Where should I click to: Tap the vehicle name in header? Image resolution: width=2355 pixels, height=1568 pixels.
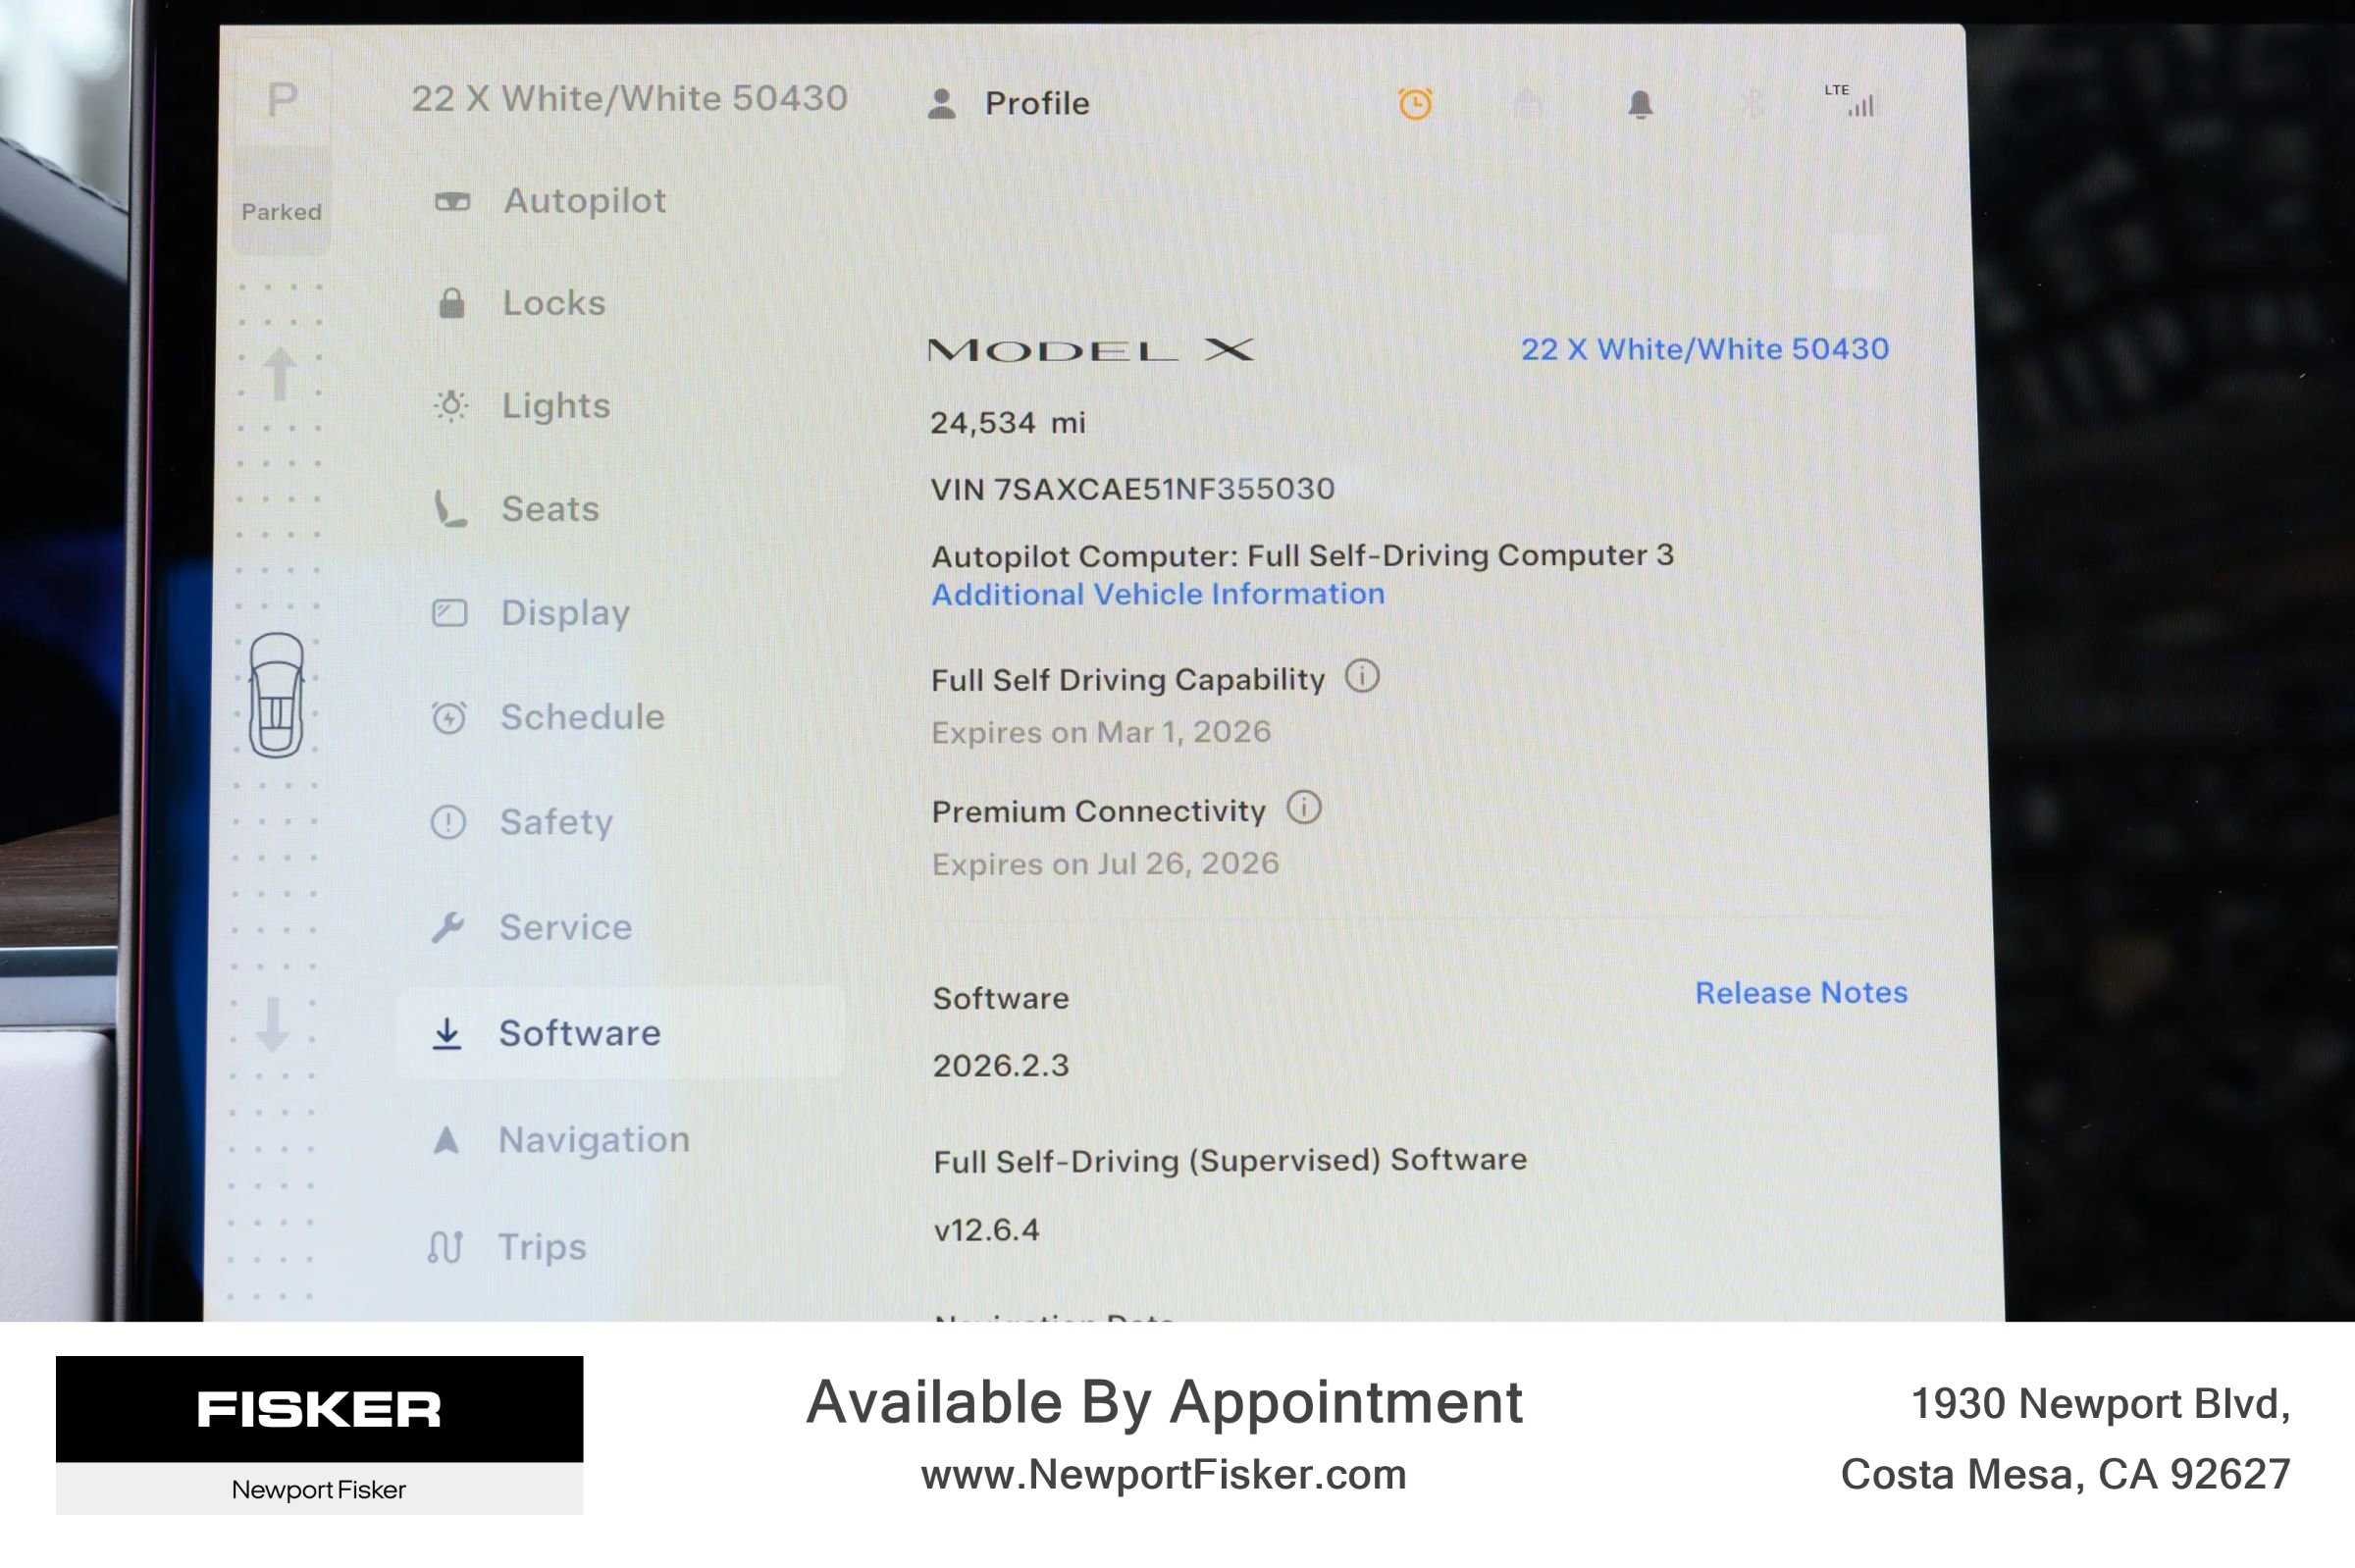tap(629, 98)
